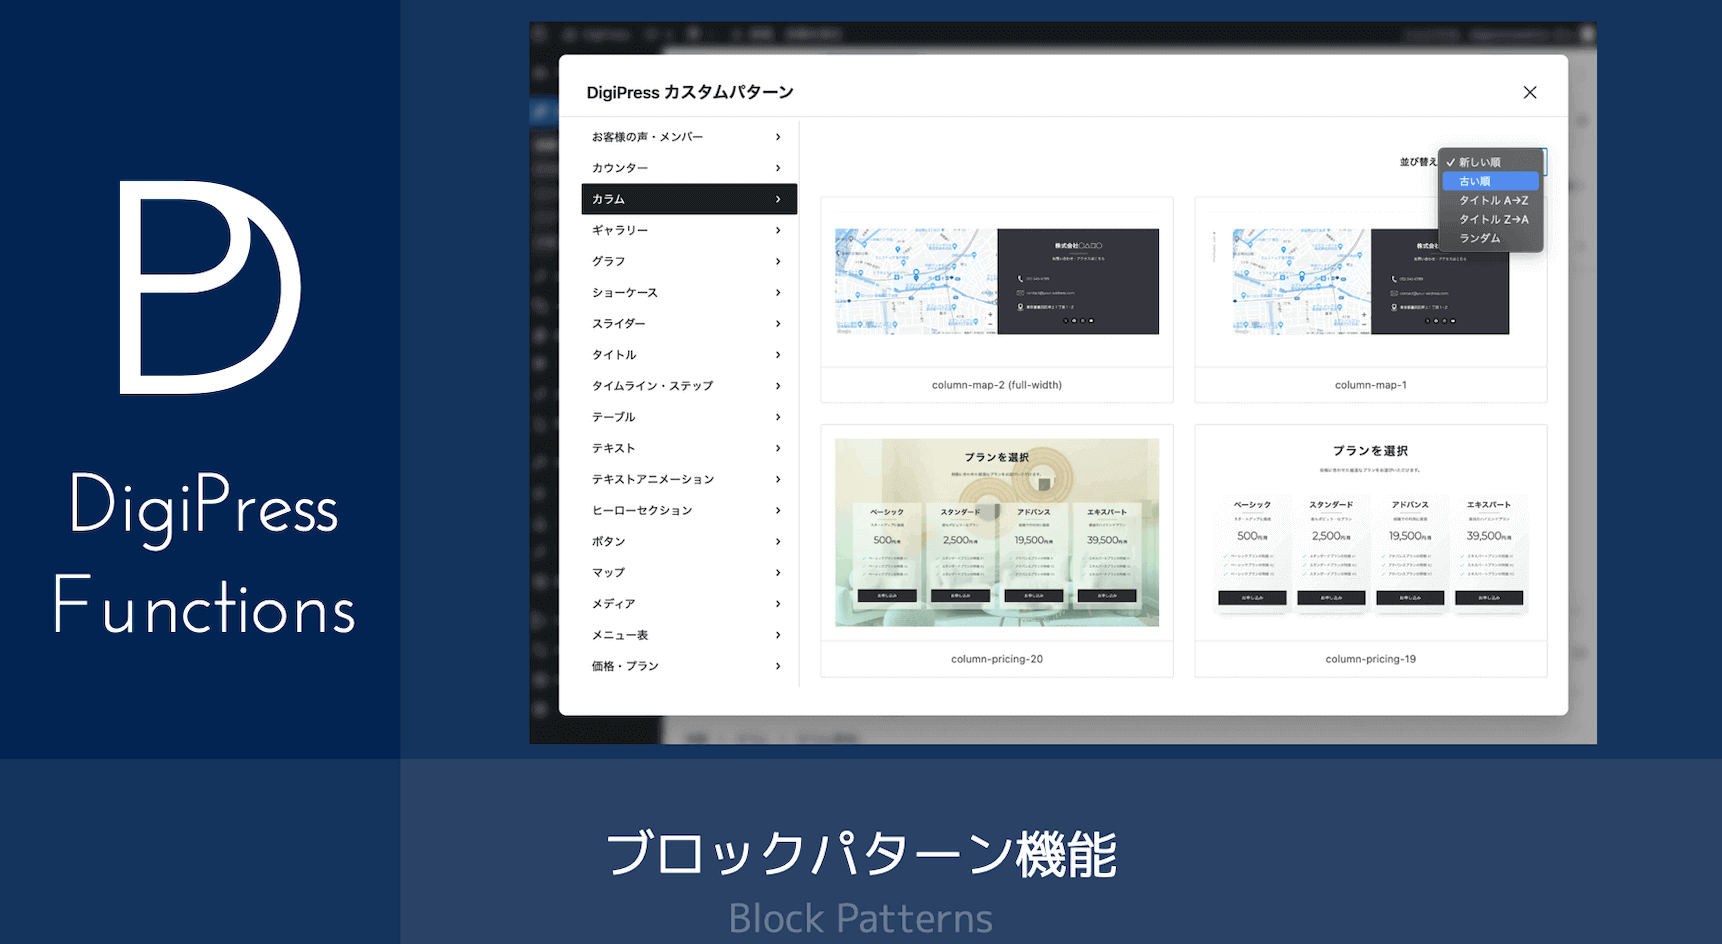
Task: Expand chevron next to ショーケース
Action: [x=778, y=292]
